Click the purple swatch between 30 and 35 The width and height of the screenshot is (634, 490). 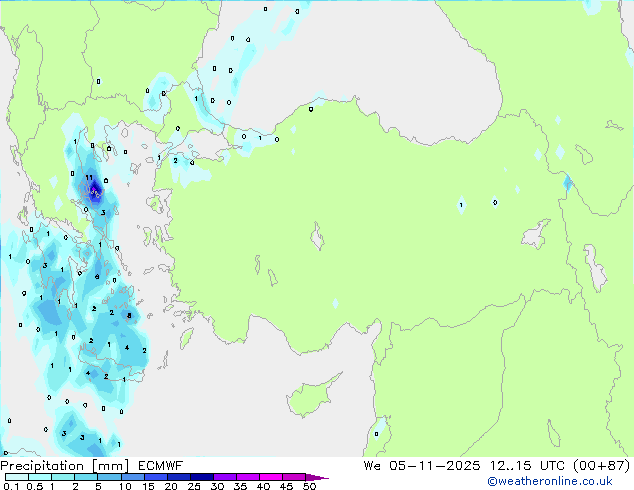pyautogui.click(x=225, y=477)
